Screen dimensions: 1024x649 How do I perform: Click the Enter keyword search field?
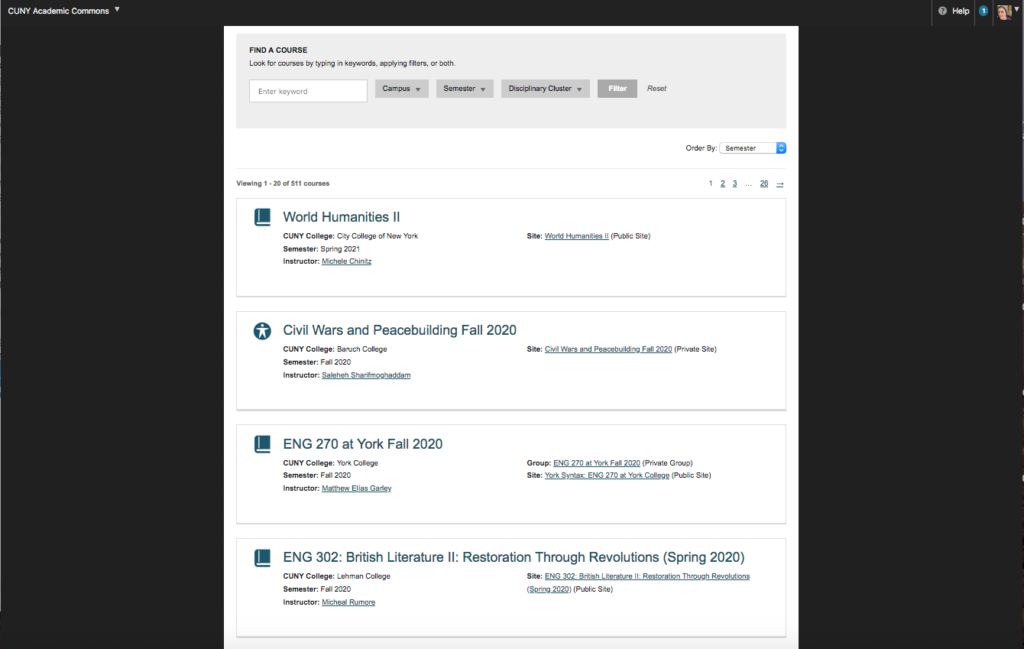point(307,90)
